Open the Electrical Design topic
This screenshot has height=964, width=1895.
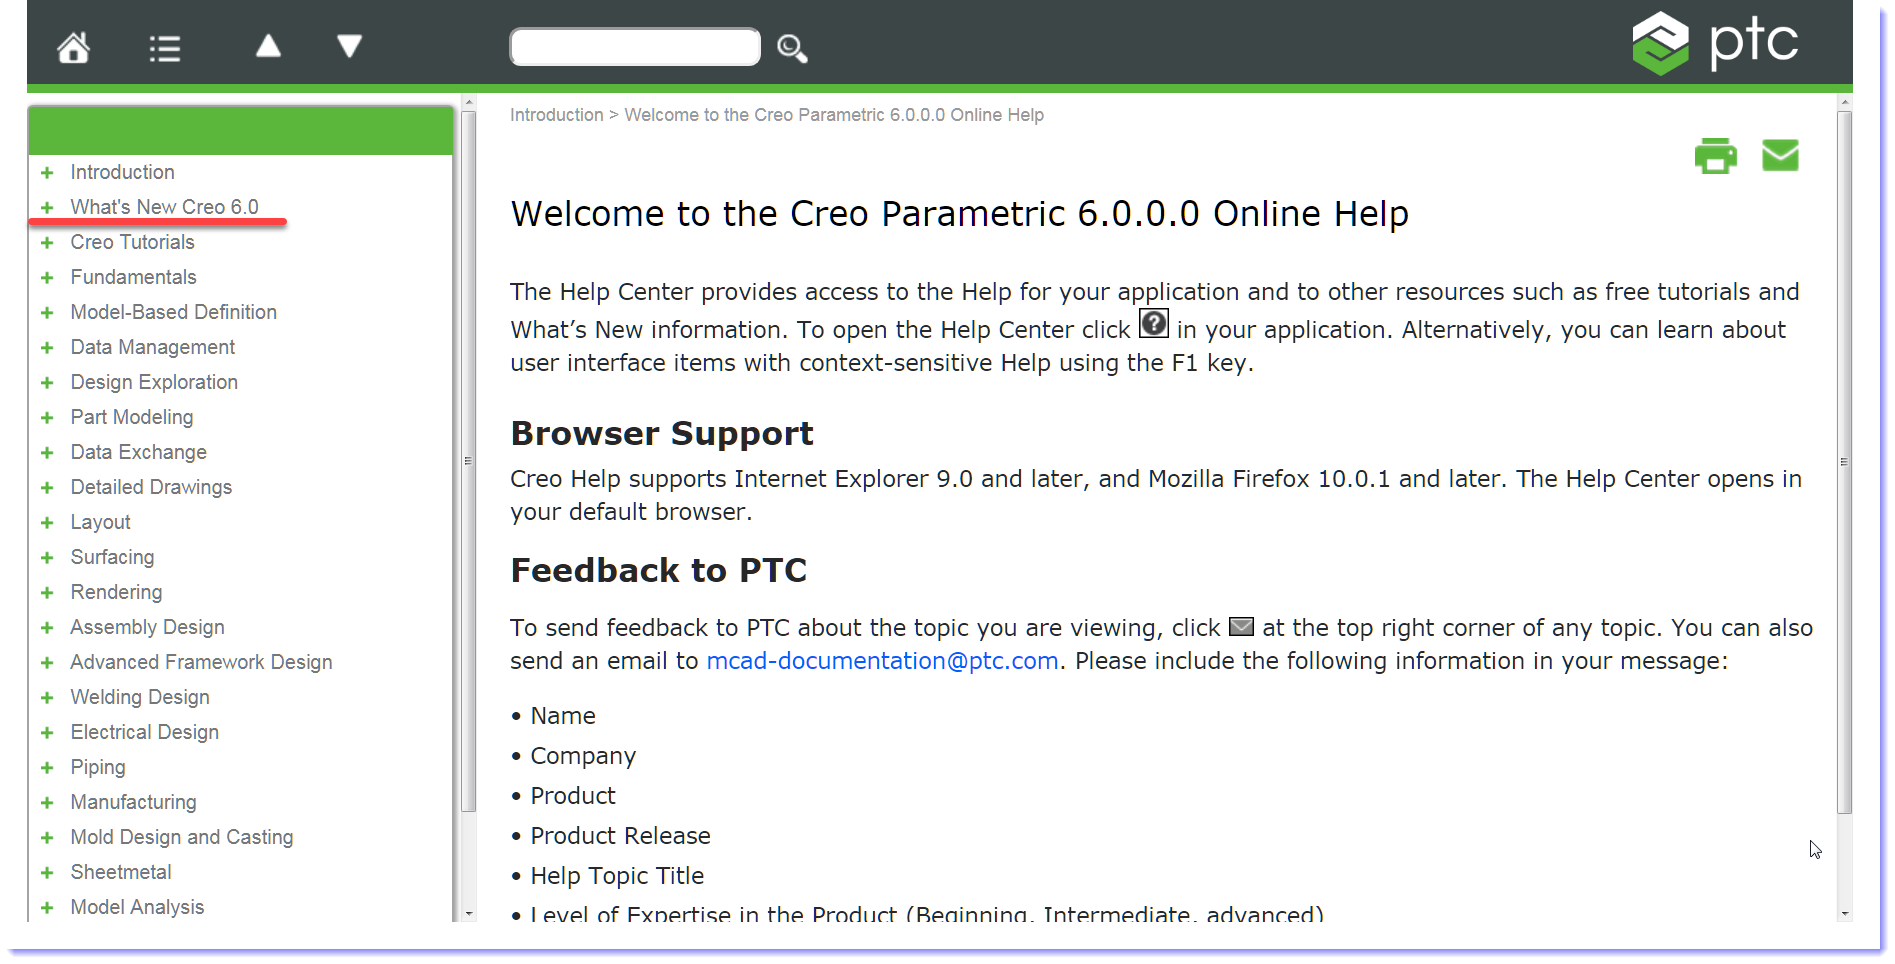(144, 732)
